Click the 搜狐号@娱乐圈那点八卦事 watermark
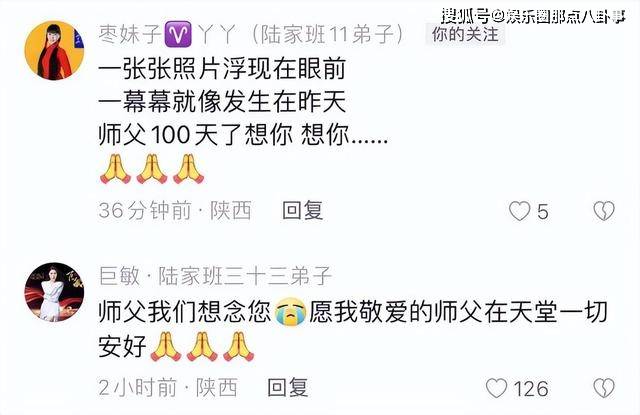Viewport: 640px width, 415px height. [x=533, y=16]
